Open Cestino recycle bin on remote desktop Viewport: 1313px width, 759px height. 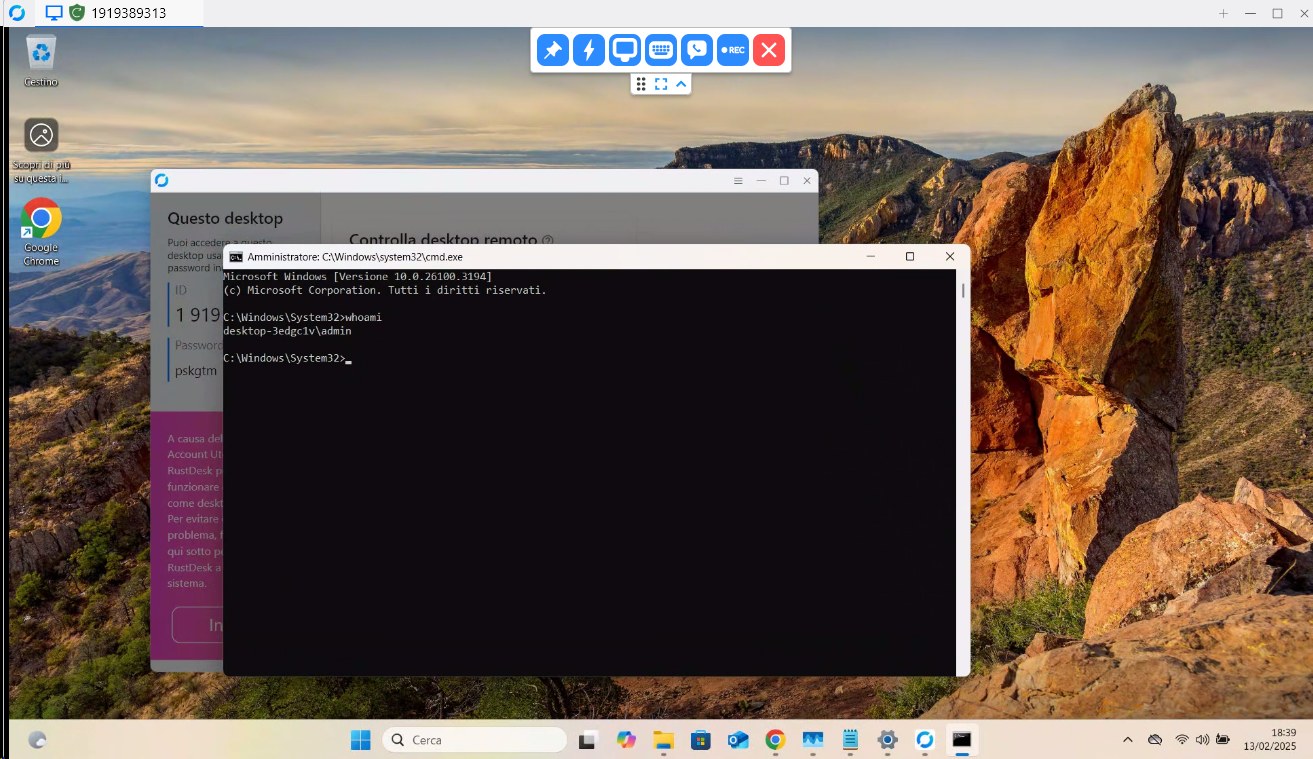pos(41,60)
